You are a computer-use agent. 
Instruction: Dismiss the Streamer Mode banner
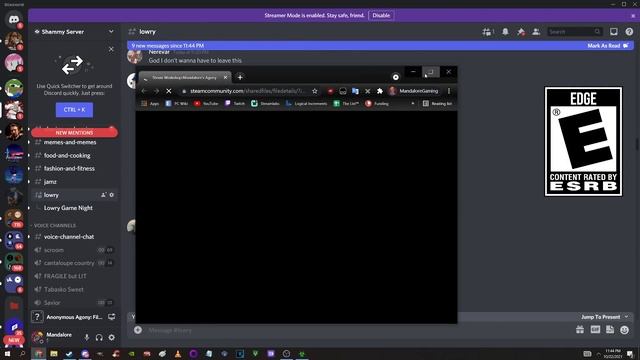click(x=633, y=16)
